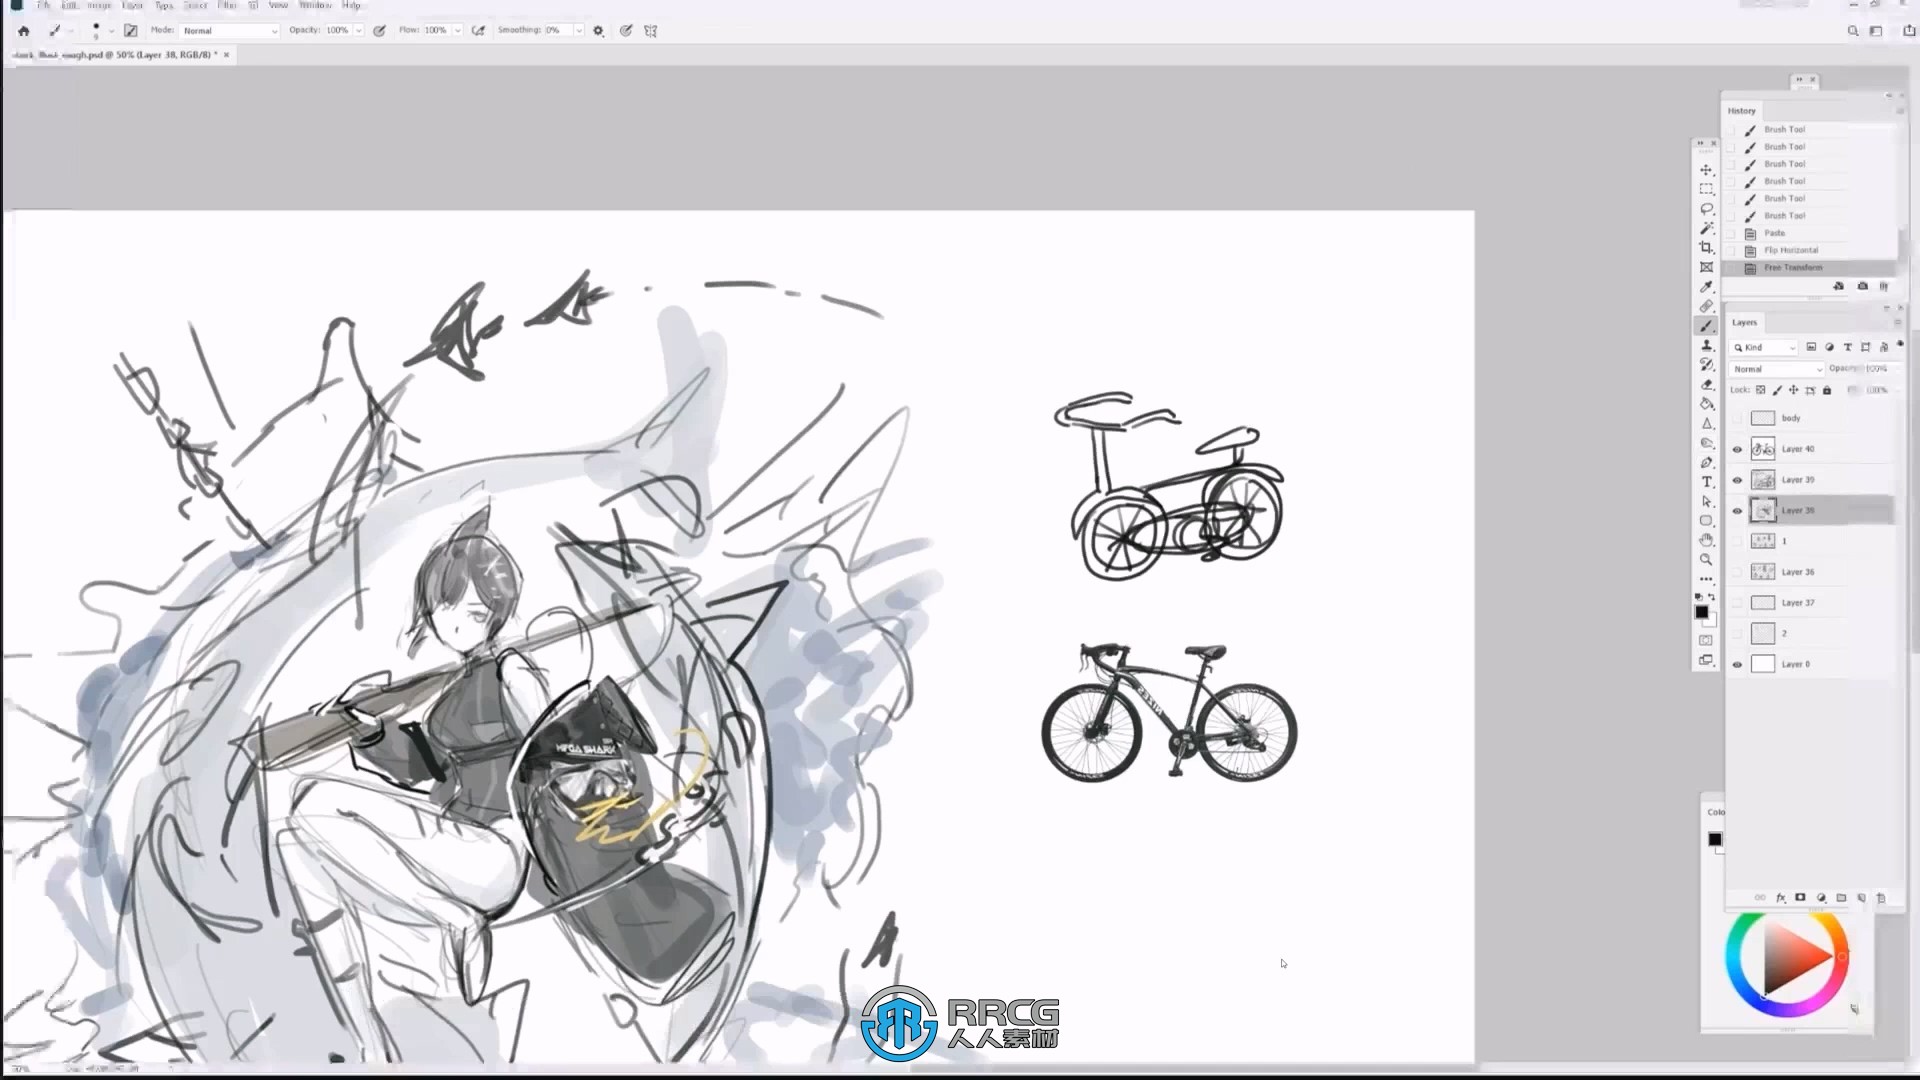Screen dimensions: 1920x1080
Task: Create a new group folder
Action: 1841,898
